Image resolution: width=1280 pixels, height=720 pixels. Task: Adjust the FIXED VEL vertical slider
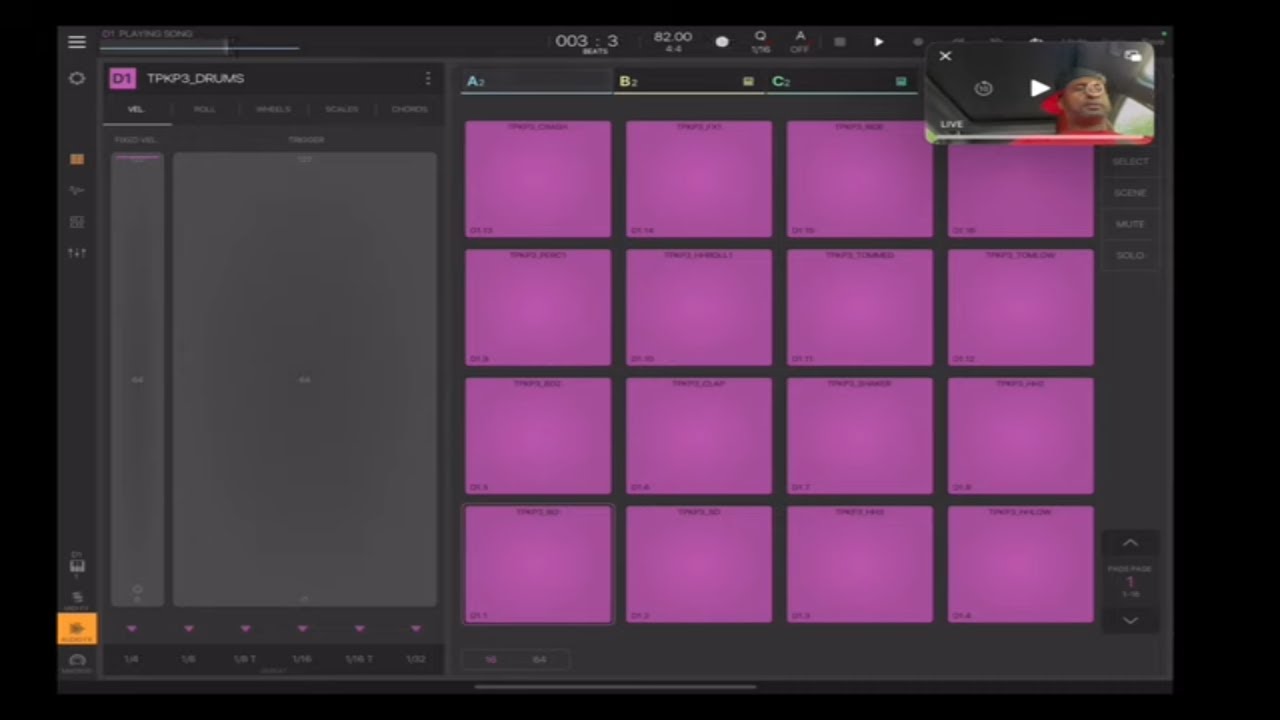137,380
